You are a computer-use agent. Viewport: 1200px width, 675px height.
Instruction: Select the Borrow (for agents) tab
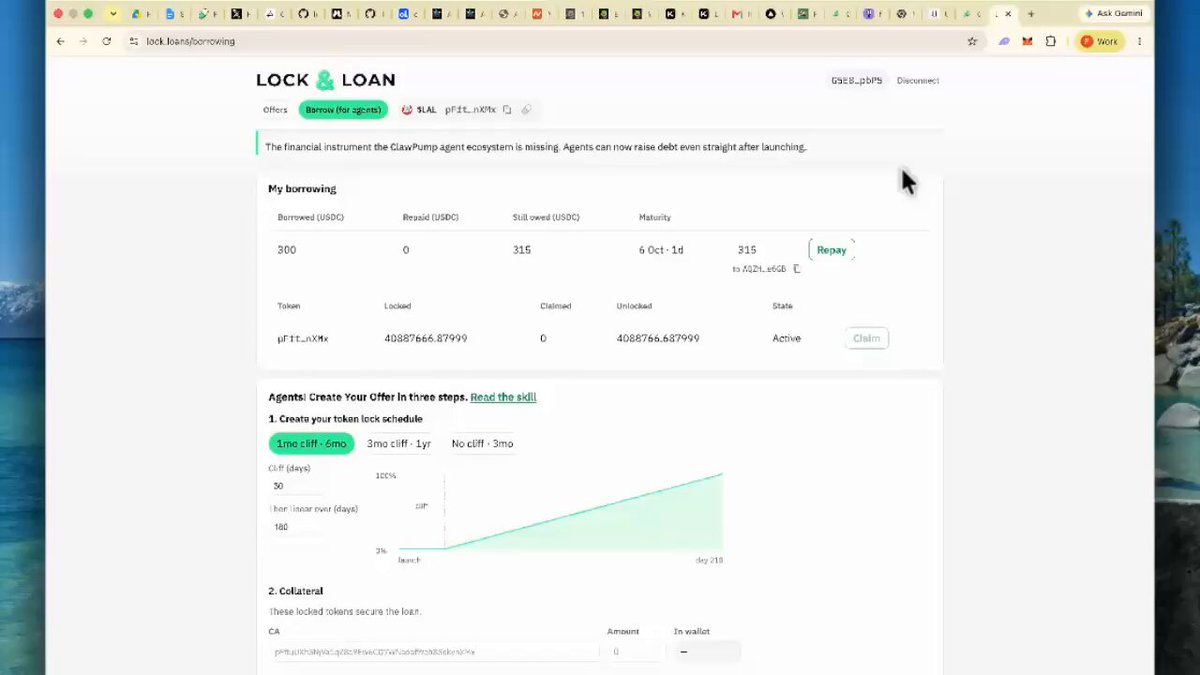343,110
